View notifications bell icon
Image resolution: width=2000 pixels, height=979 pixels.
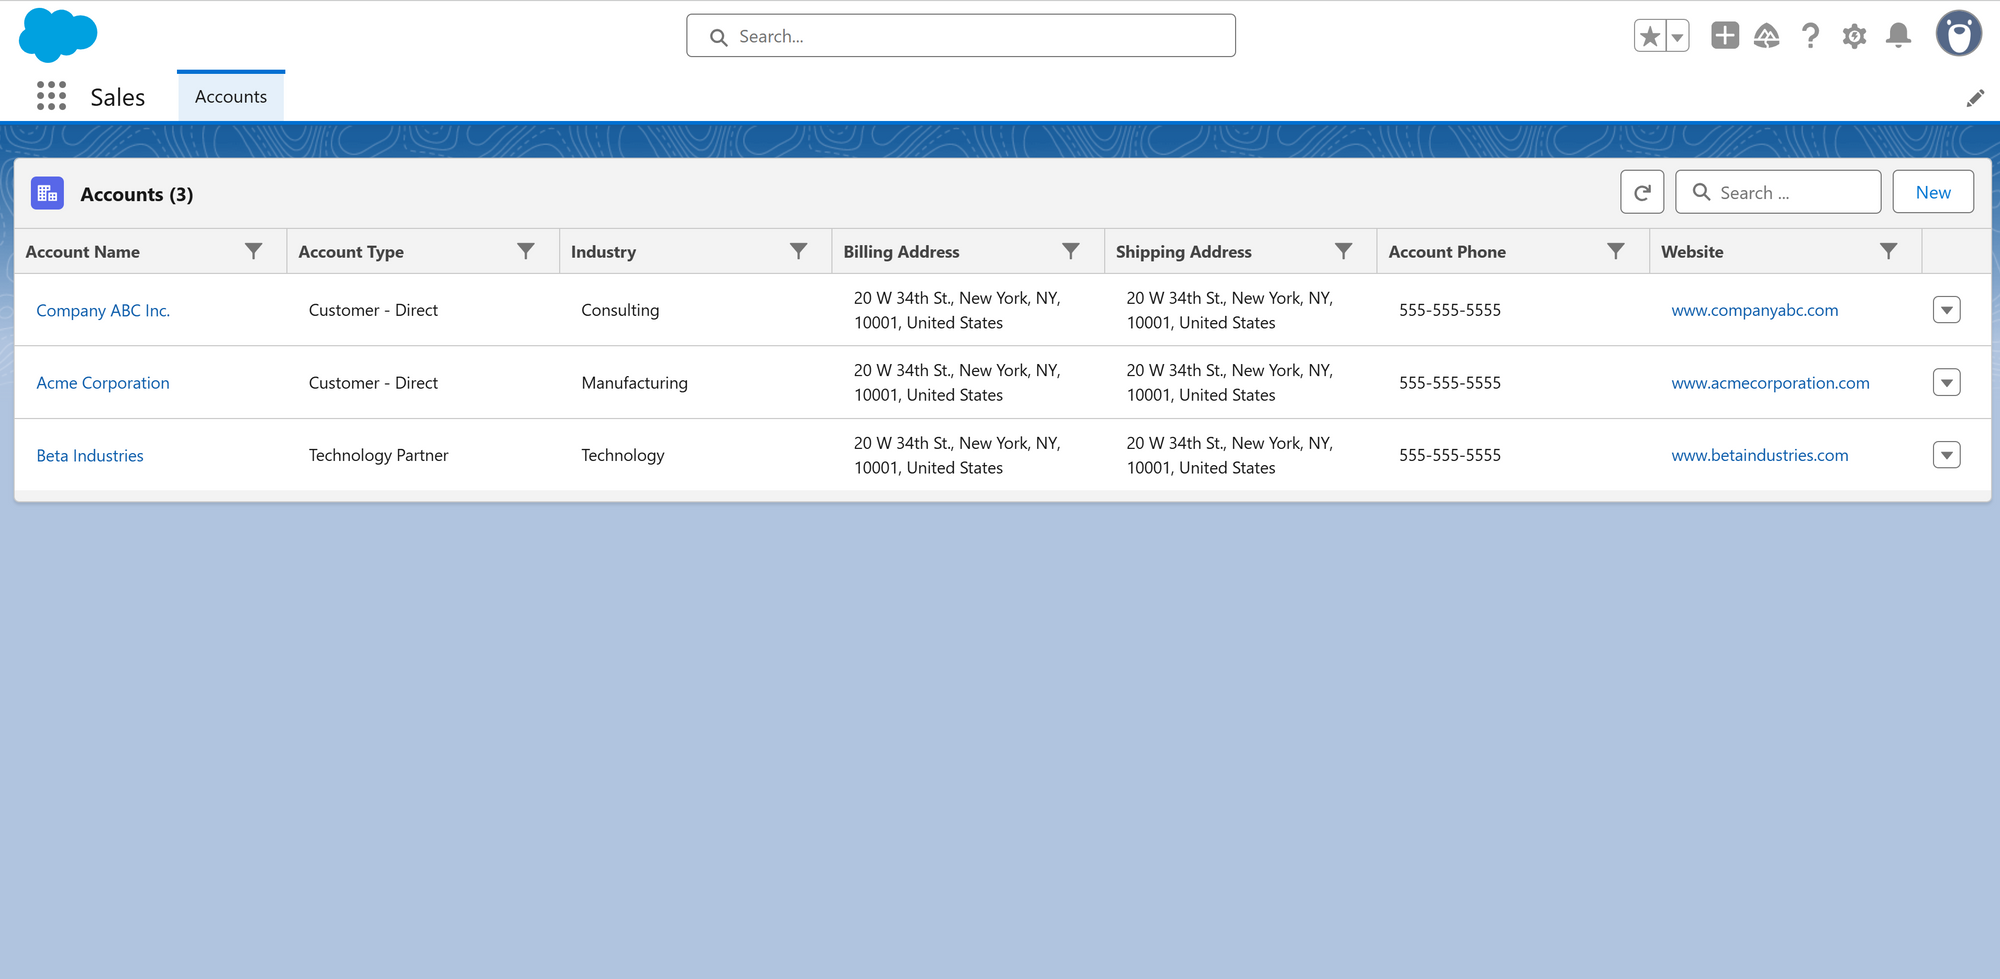coord(1898,37)
